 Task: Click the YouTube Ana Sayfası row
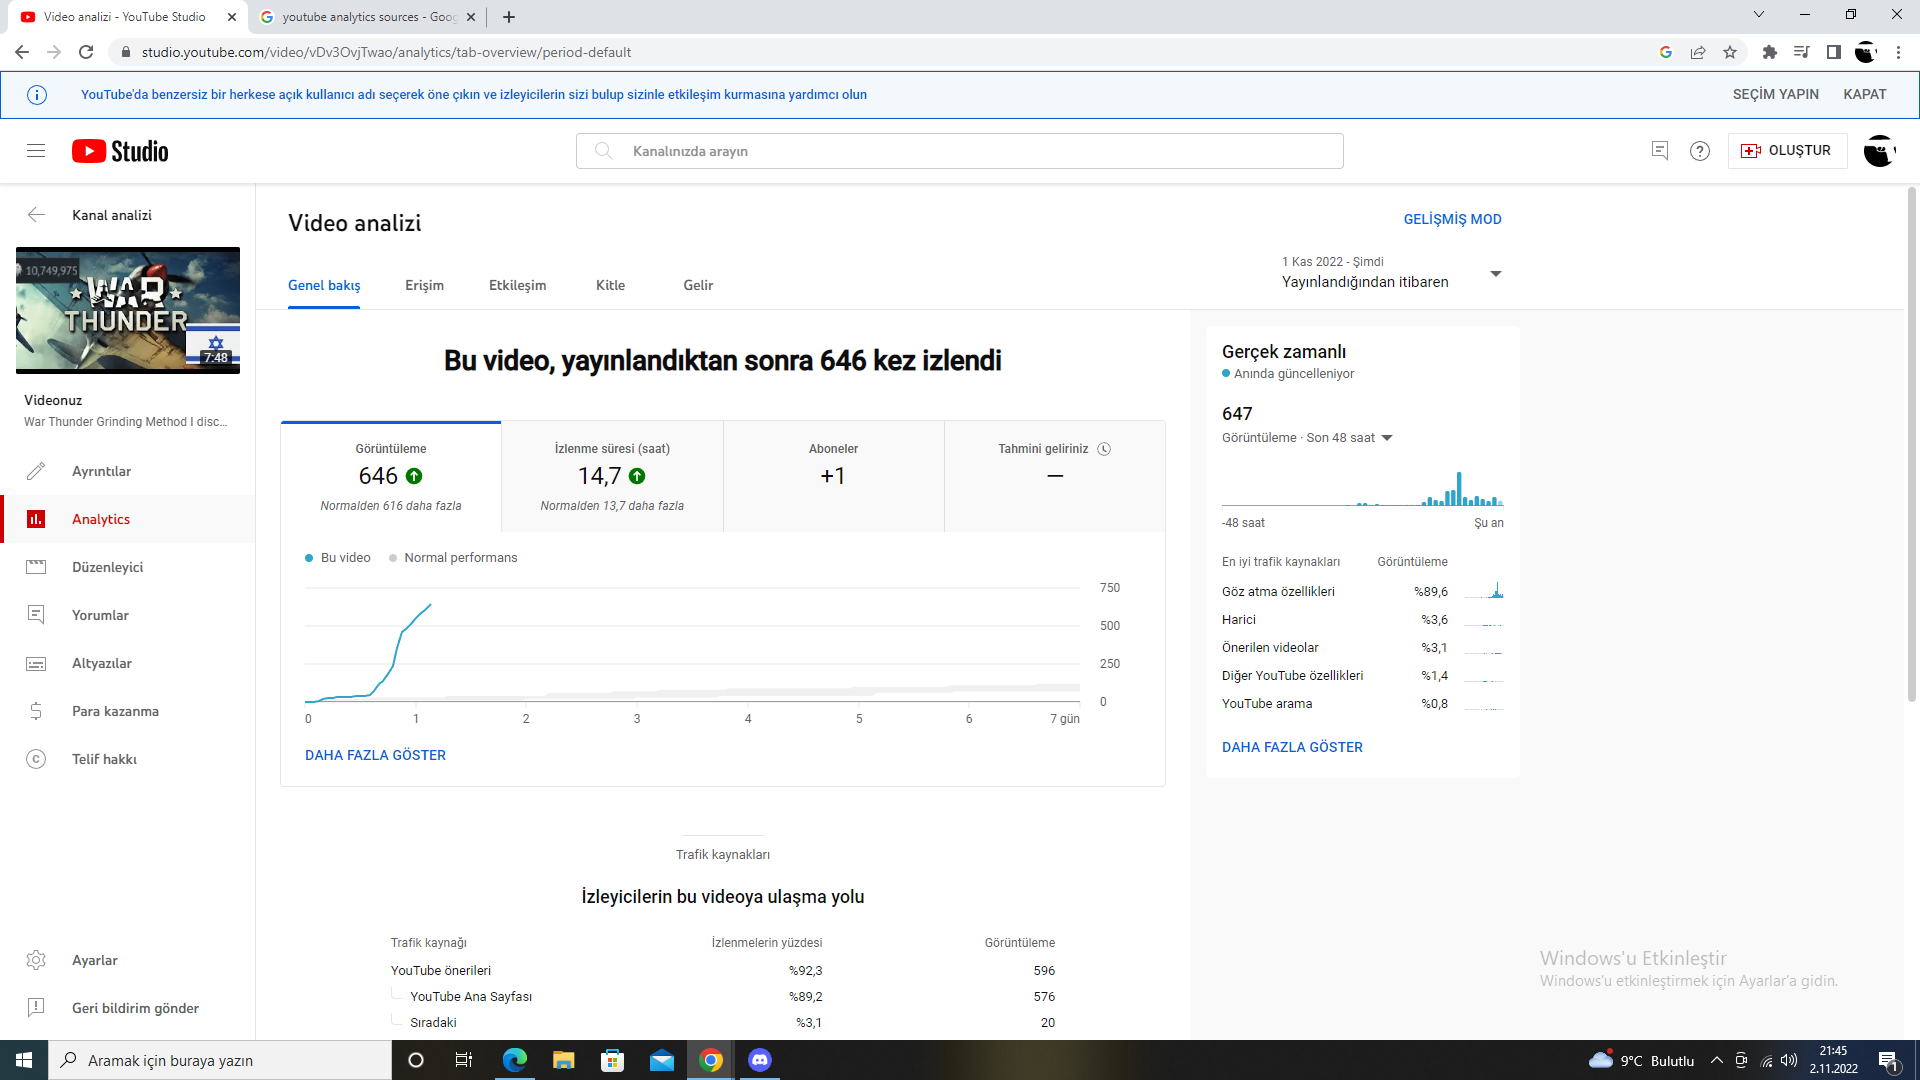coord(723,997)
